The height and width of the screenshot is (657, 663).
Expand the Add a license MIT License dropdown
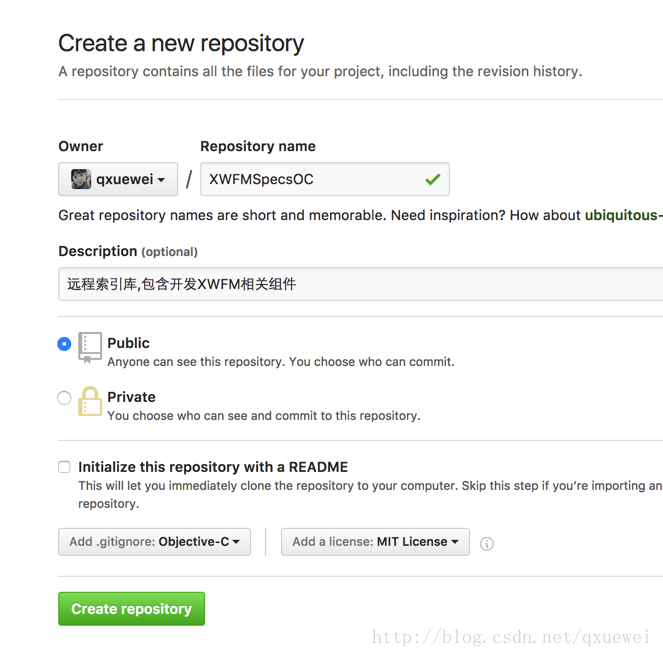coord(375,542)
